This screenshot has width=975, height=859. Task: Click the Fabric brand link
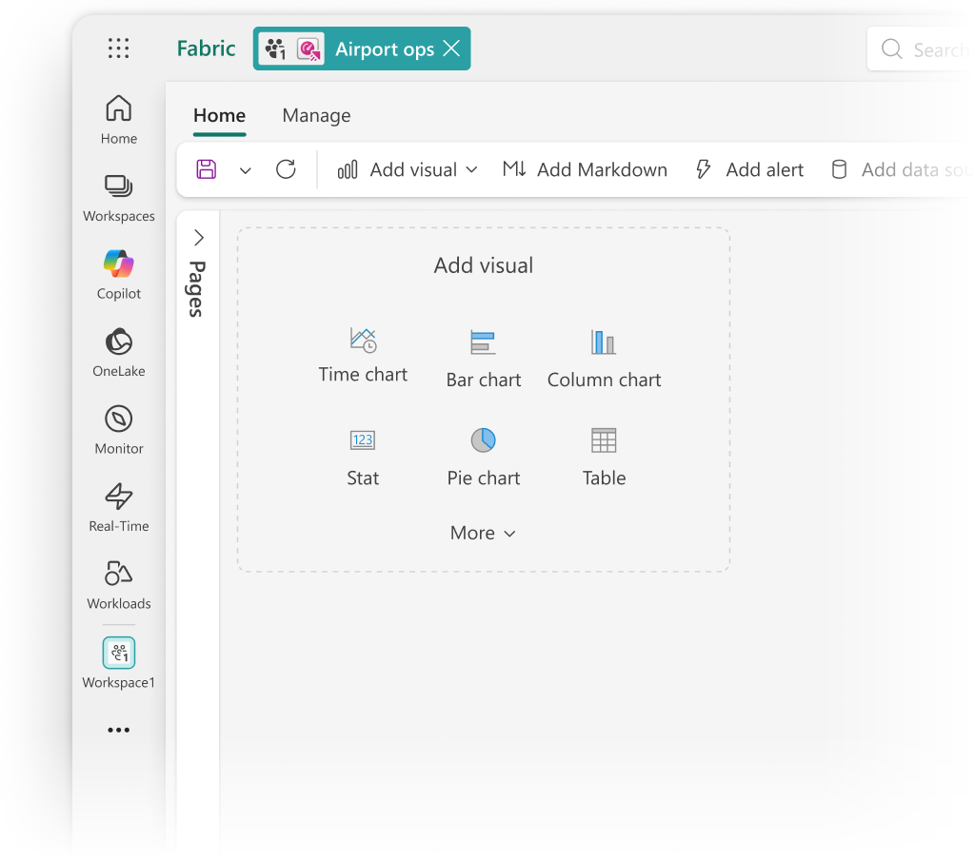[206, 49]
